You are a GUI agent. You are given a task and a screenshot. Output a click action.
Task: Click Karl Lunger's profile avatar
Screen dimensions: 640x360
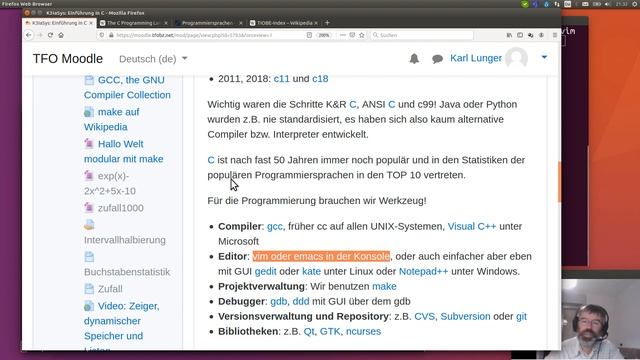(516, 58)
